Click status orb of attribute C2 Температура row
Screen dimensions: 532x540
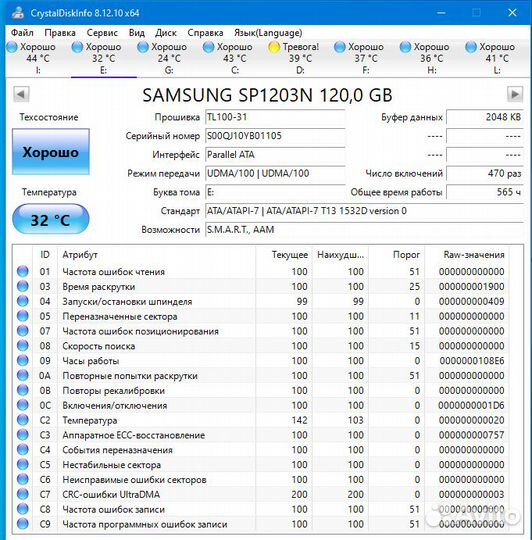point(23,420)
